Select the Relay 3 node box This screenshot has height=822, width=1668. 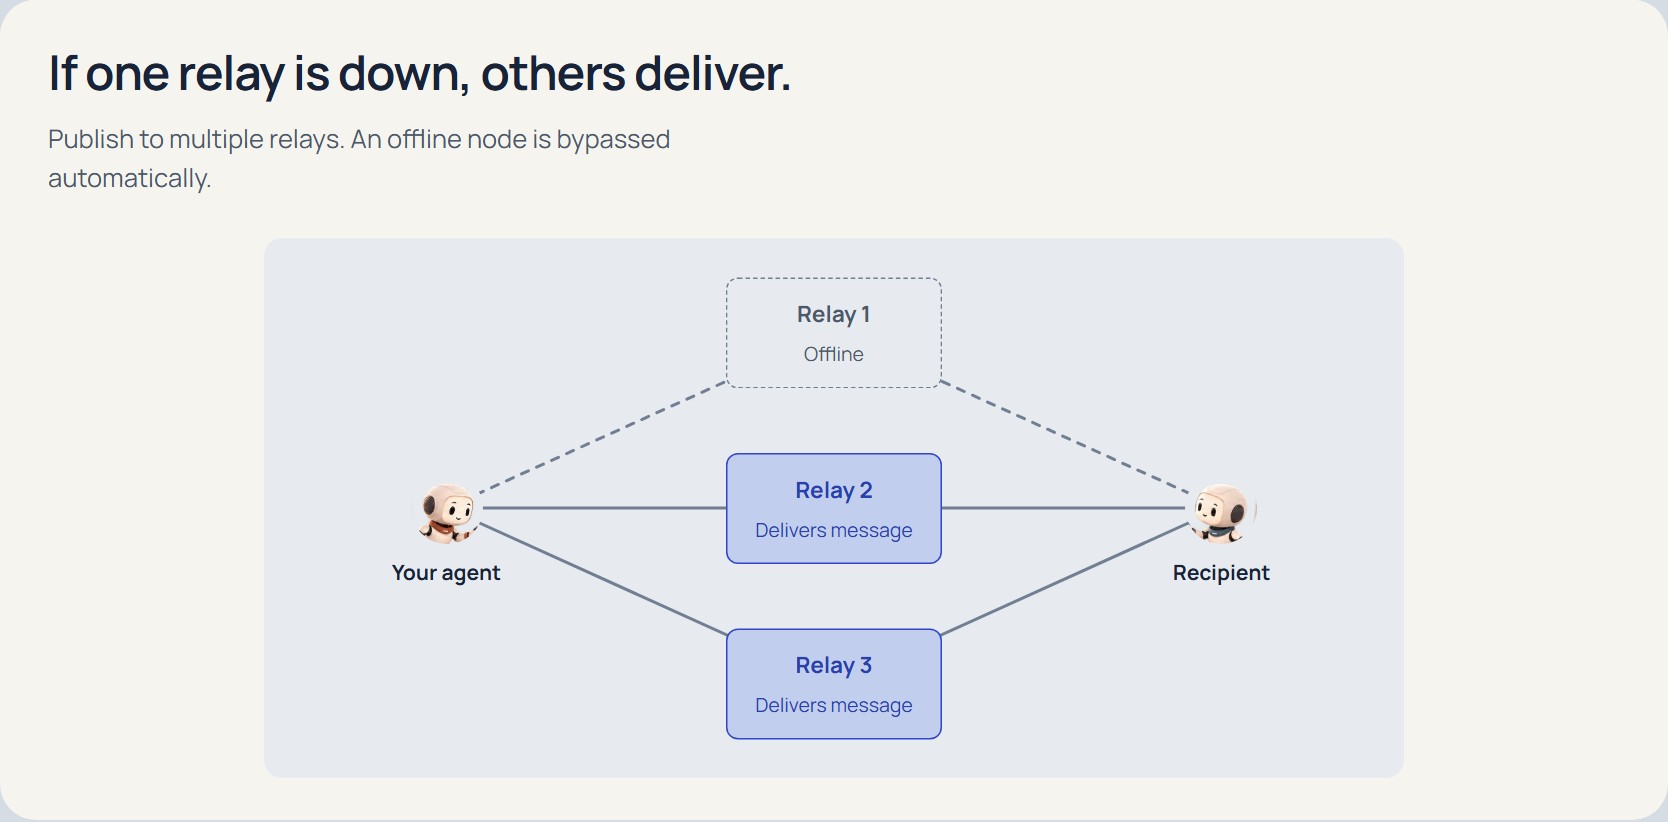[834, 684]
